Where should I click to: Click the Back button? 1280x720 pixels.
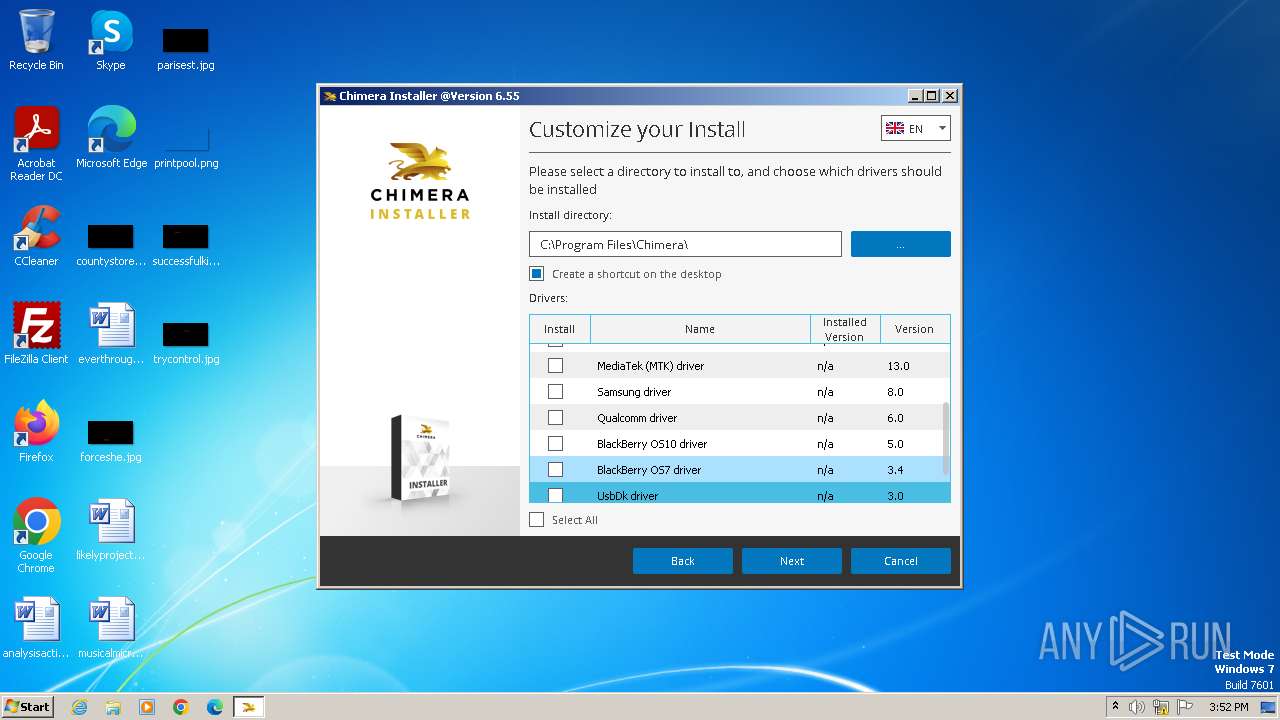(683, 561)
